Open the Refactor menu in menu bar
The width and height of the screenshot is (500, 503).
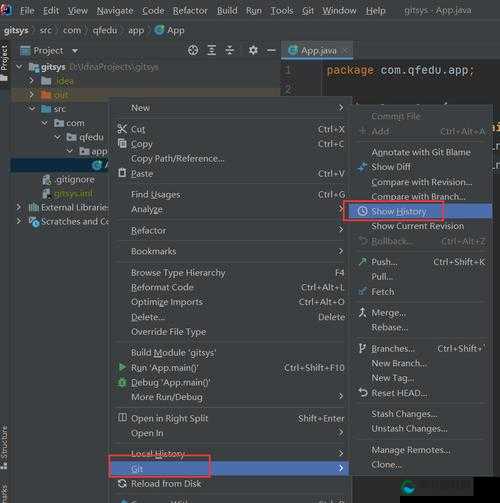click(190, 11)
